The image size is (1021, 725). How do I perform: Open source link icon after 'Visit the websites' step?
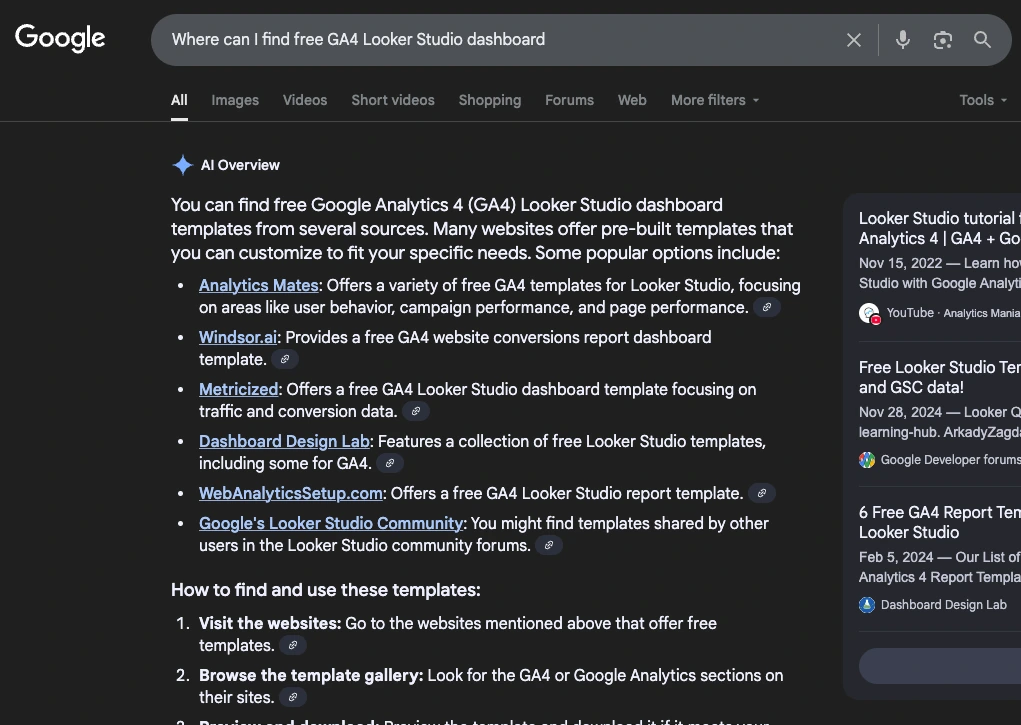[x=292, y=646]
